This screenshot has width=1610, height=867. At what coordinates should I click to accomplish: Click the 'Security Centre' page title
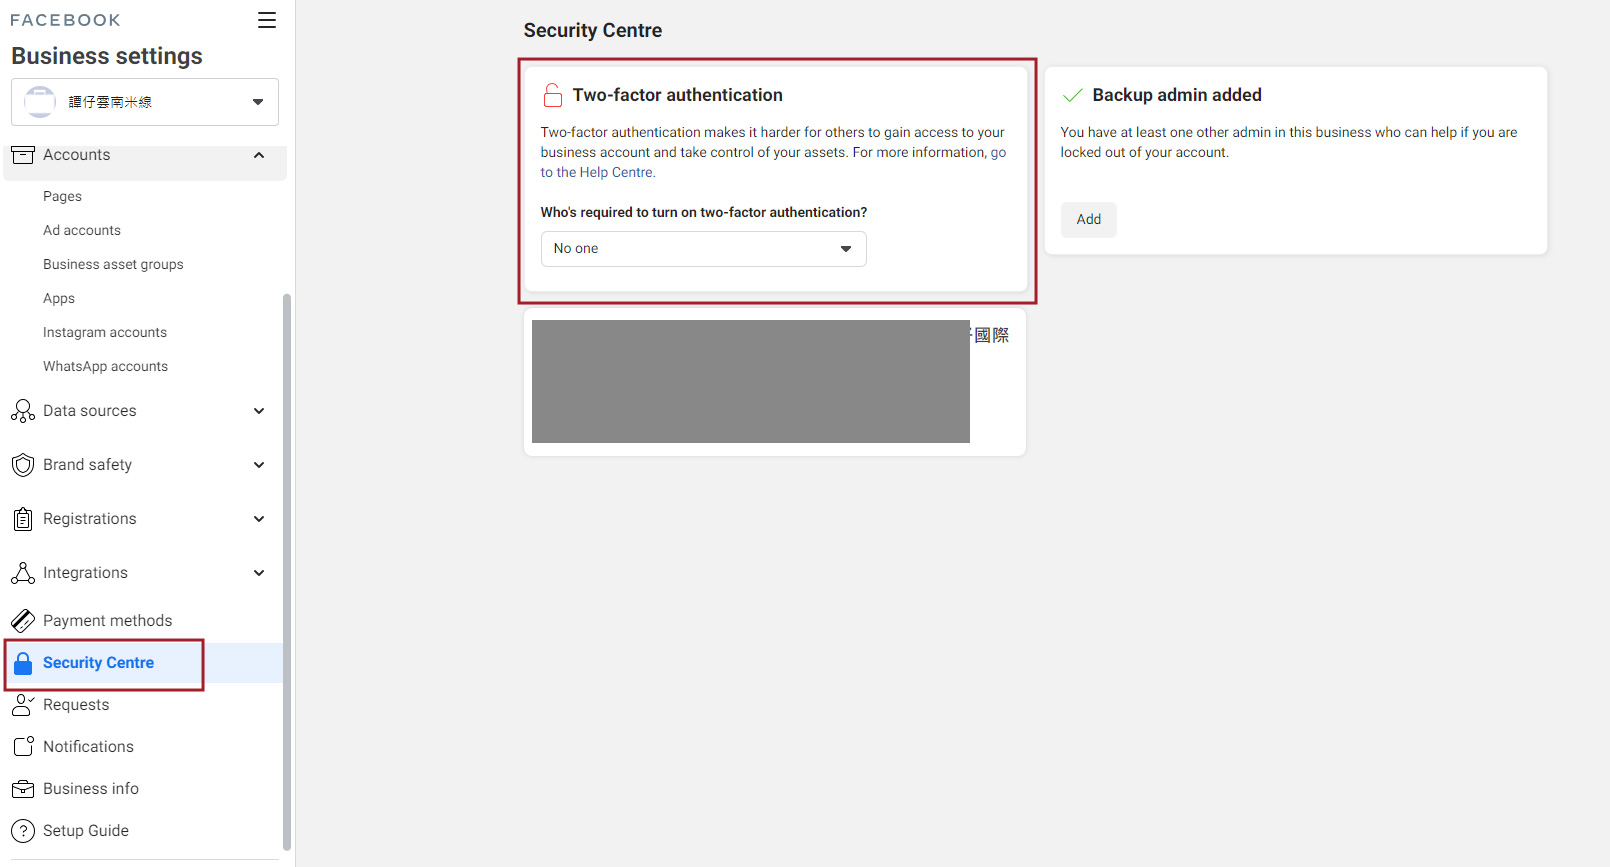(592, 31)
